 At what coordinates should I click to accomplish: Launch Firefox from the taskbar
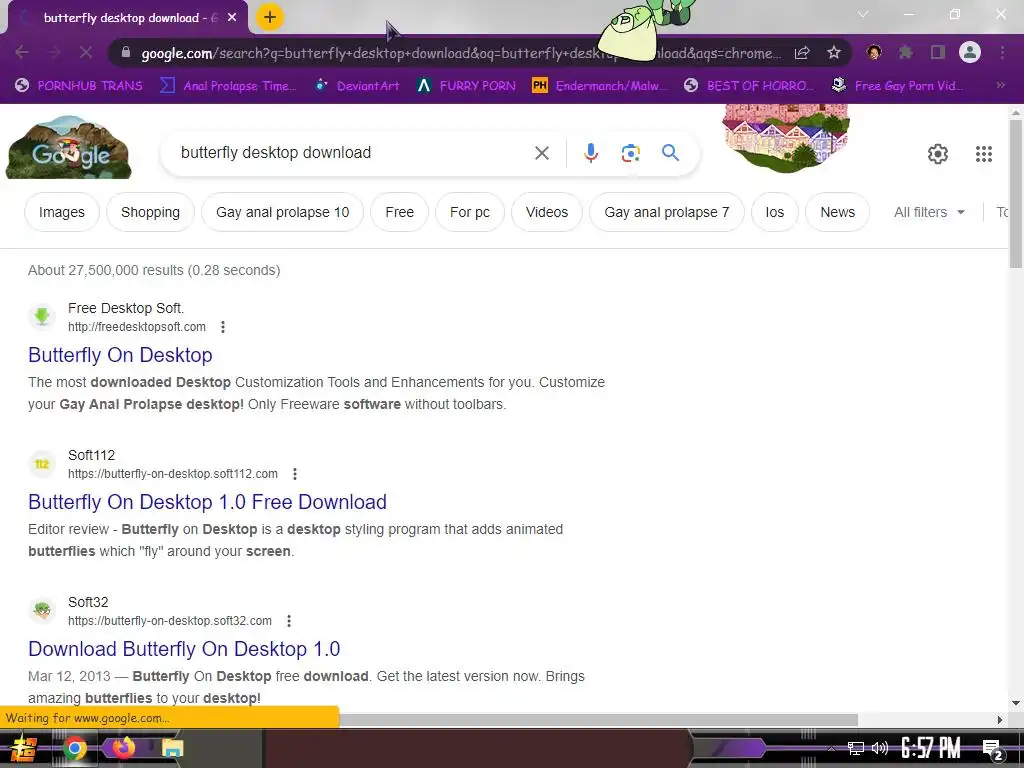click(123, 747)
